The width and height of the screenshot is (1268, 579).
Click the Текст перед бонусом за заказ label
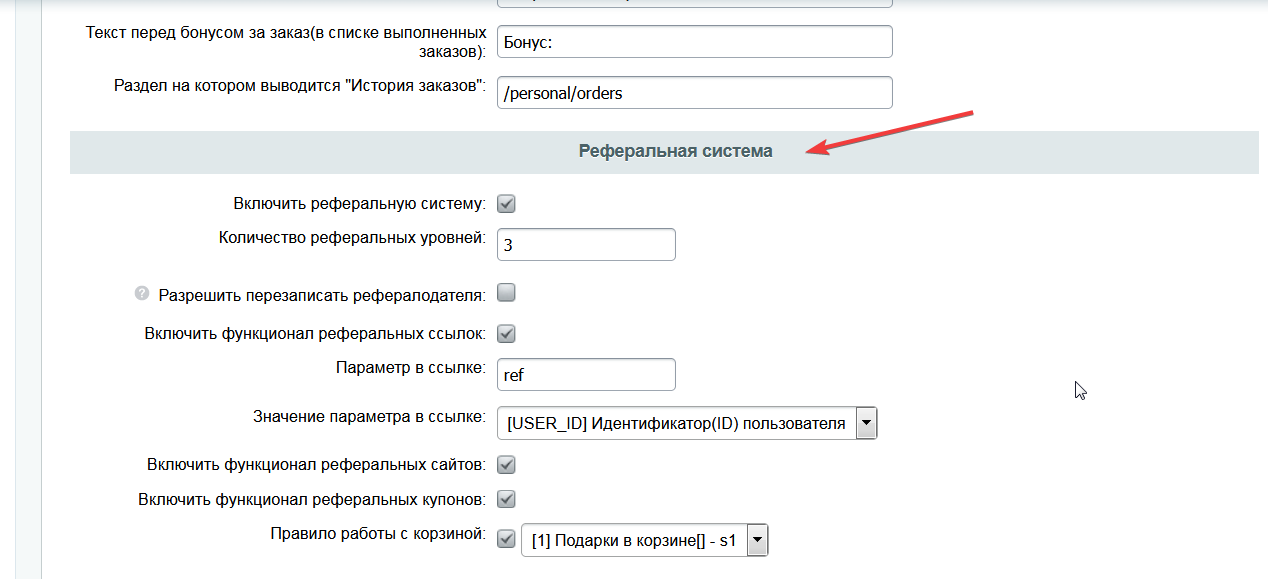coord(287,42)
